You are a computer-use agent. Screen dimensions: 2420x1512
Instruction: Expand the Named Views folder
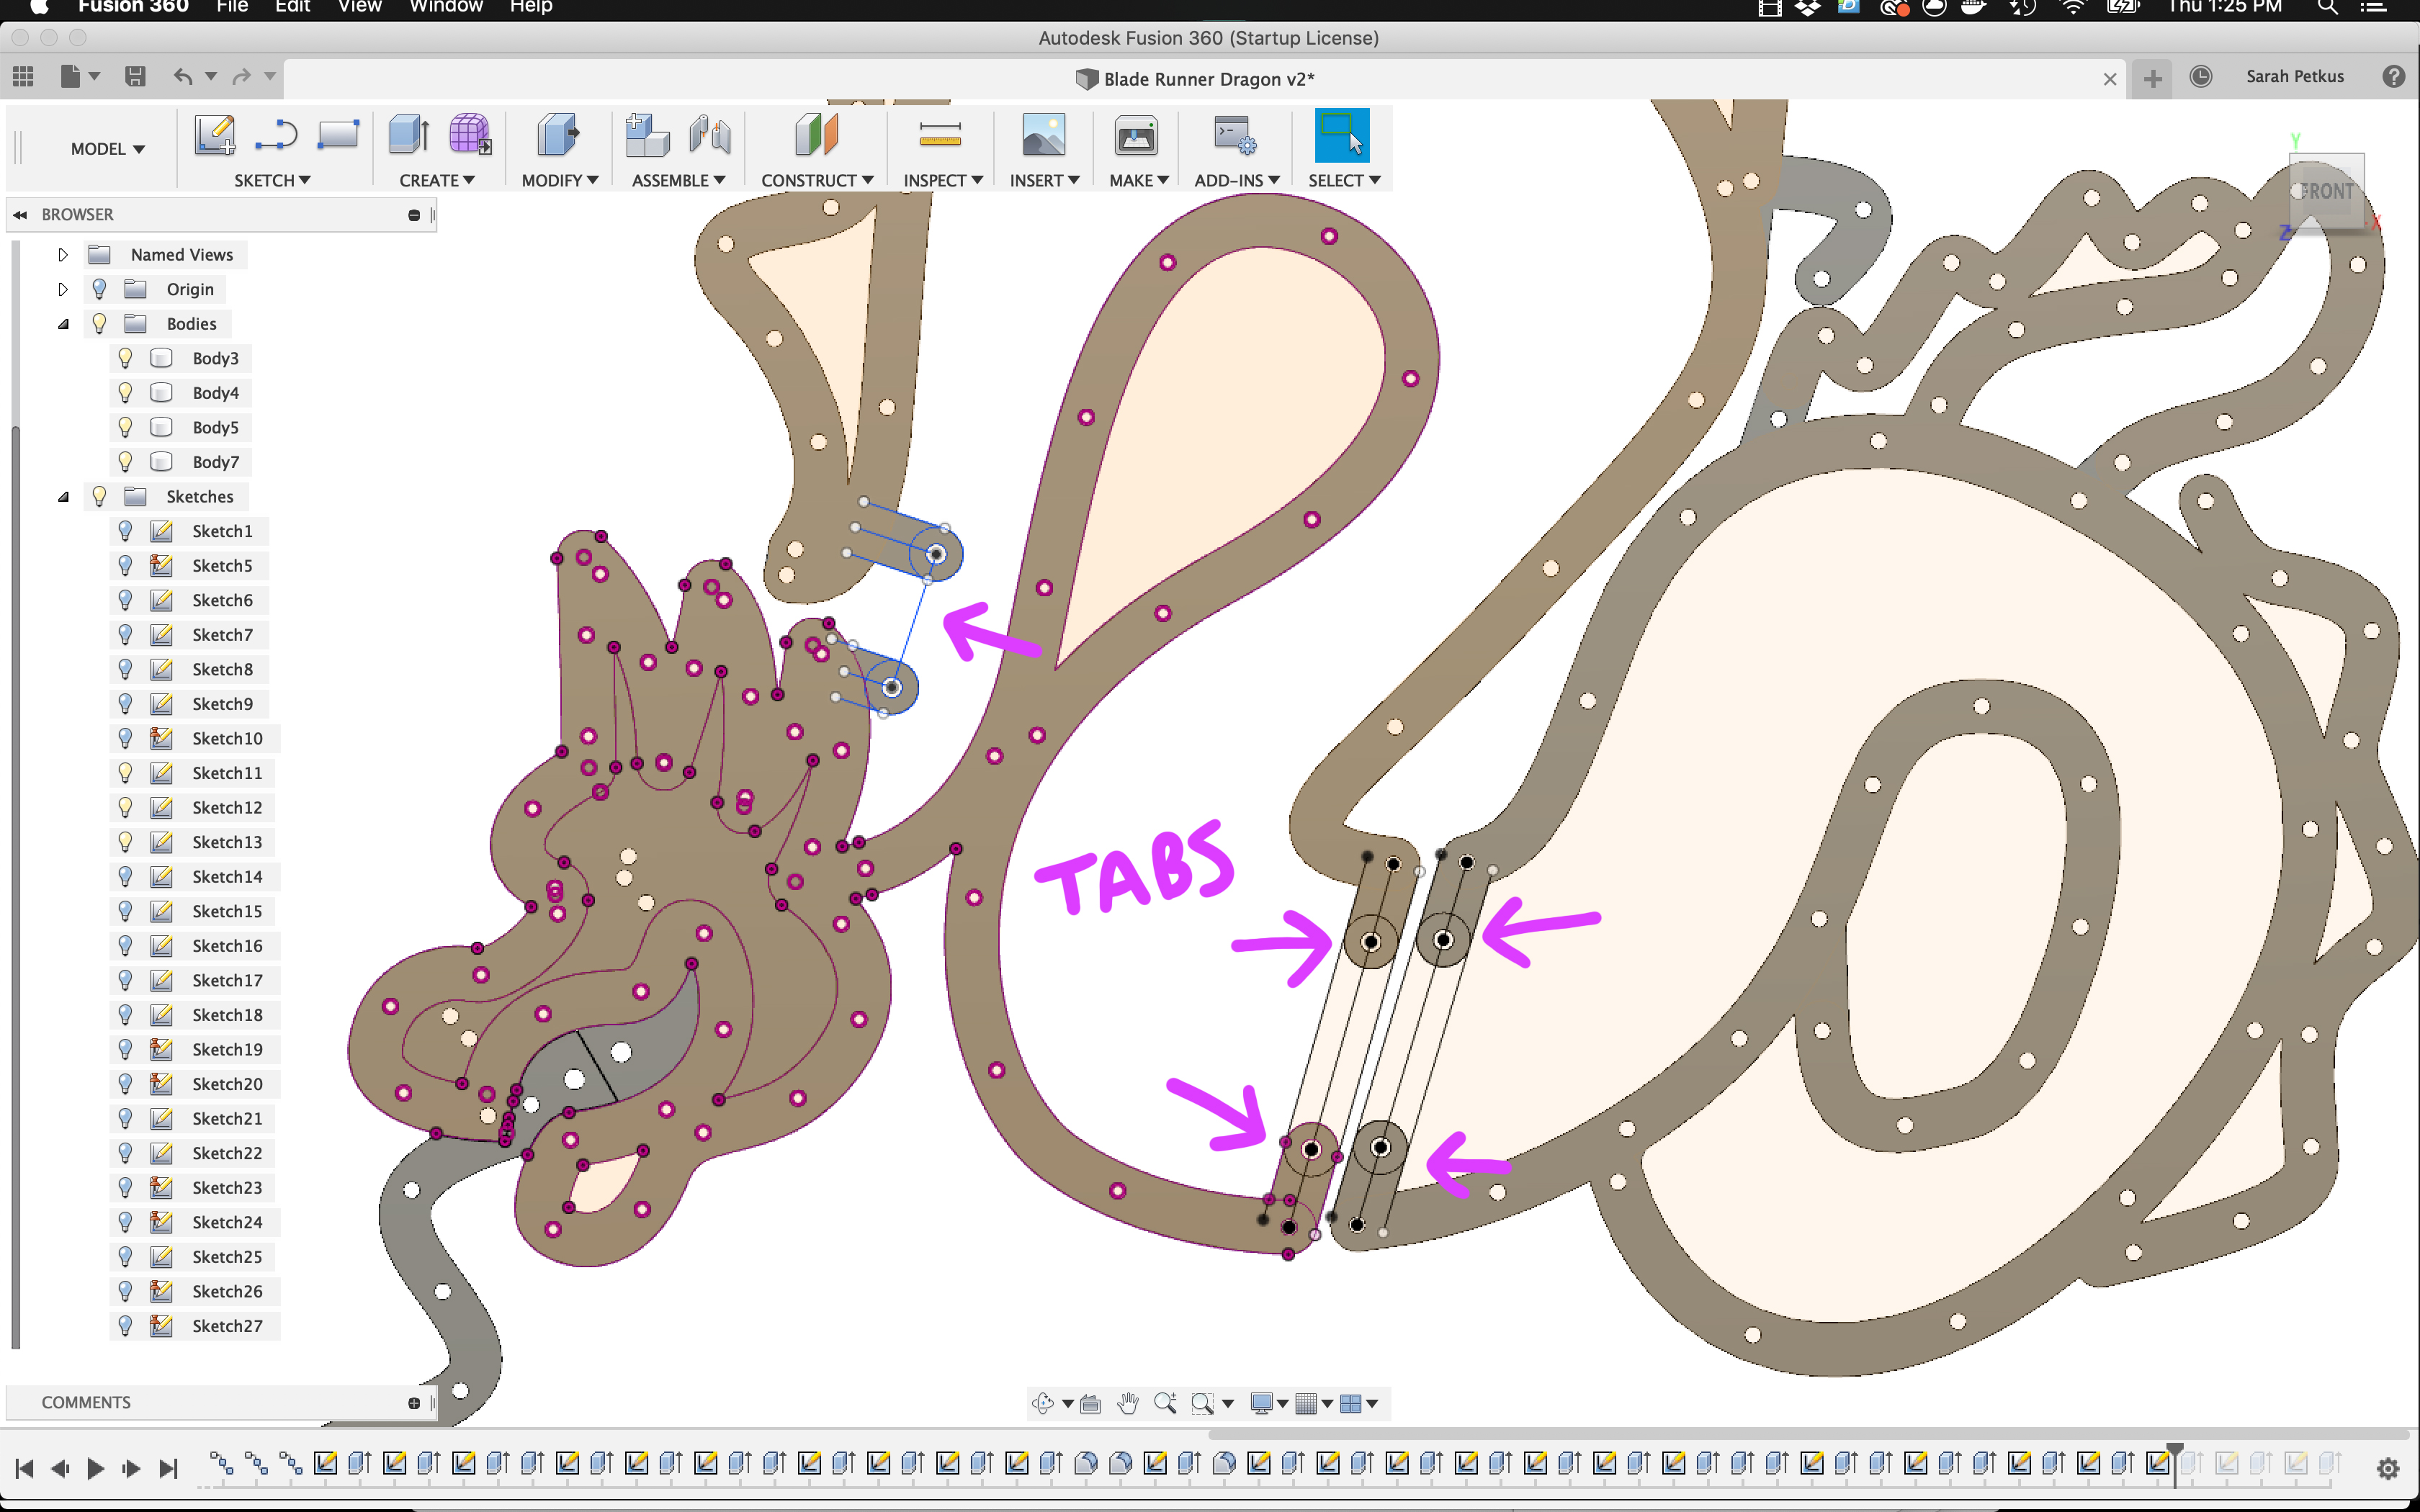click(63, 255)
